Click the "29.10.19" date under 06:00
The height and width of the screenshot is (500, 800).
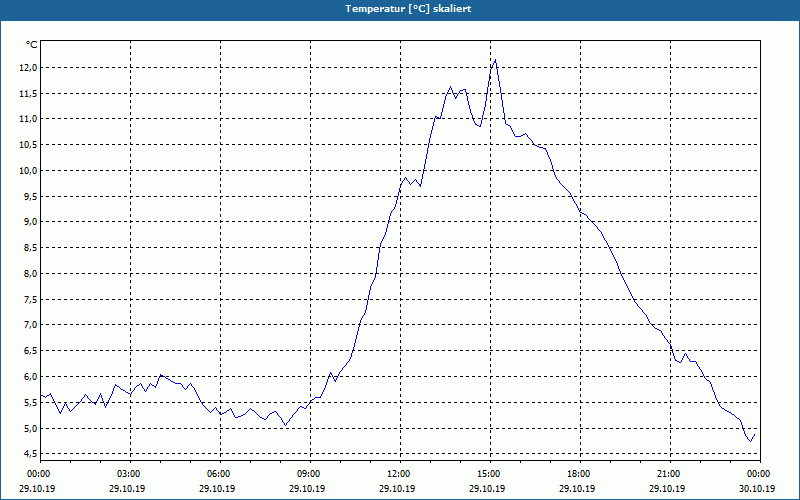(217, 488)
